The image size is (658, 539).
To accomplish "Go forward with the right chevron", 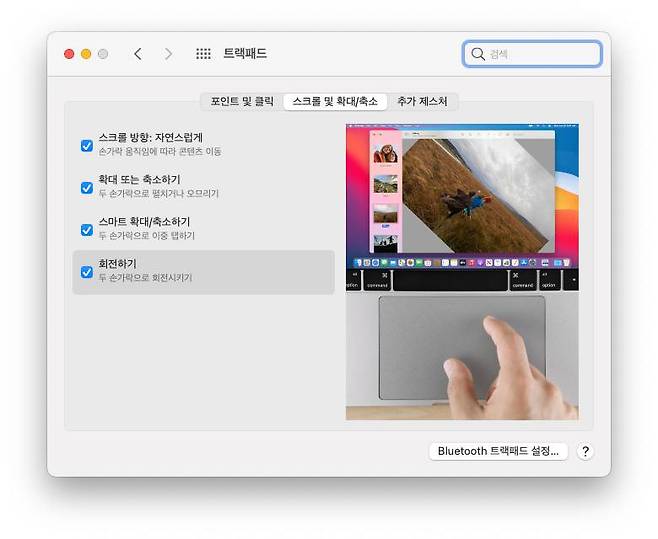I will coord(168,54).
